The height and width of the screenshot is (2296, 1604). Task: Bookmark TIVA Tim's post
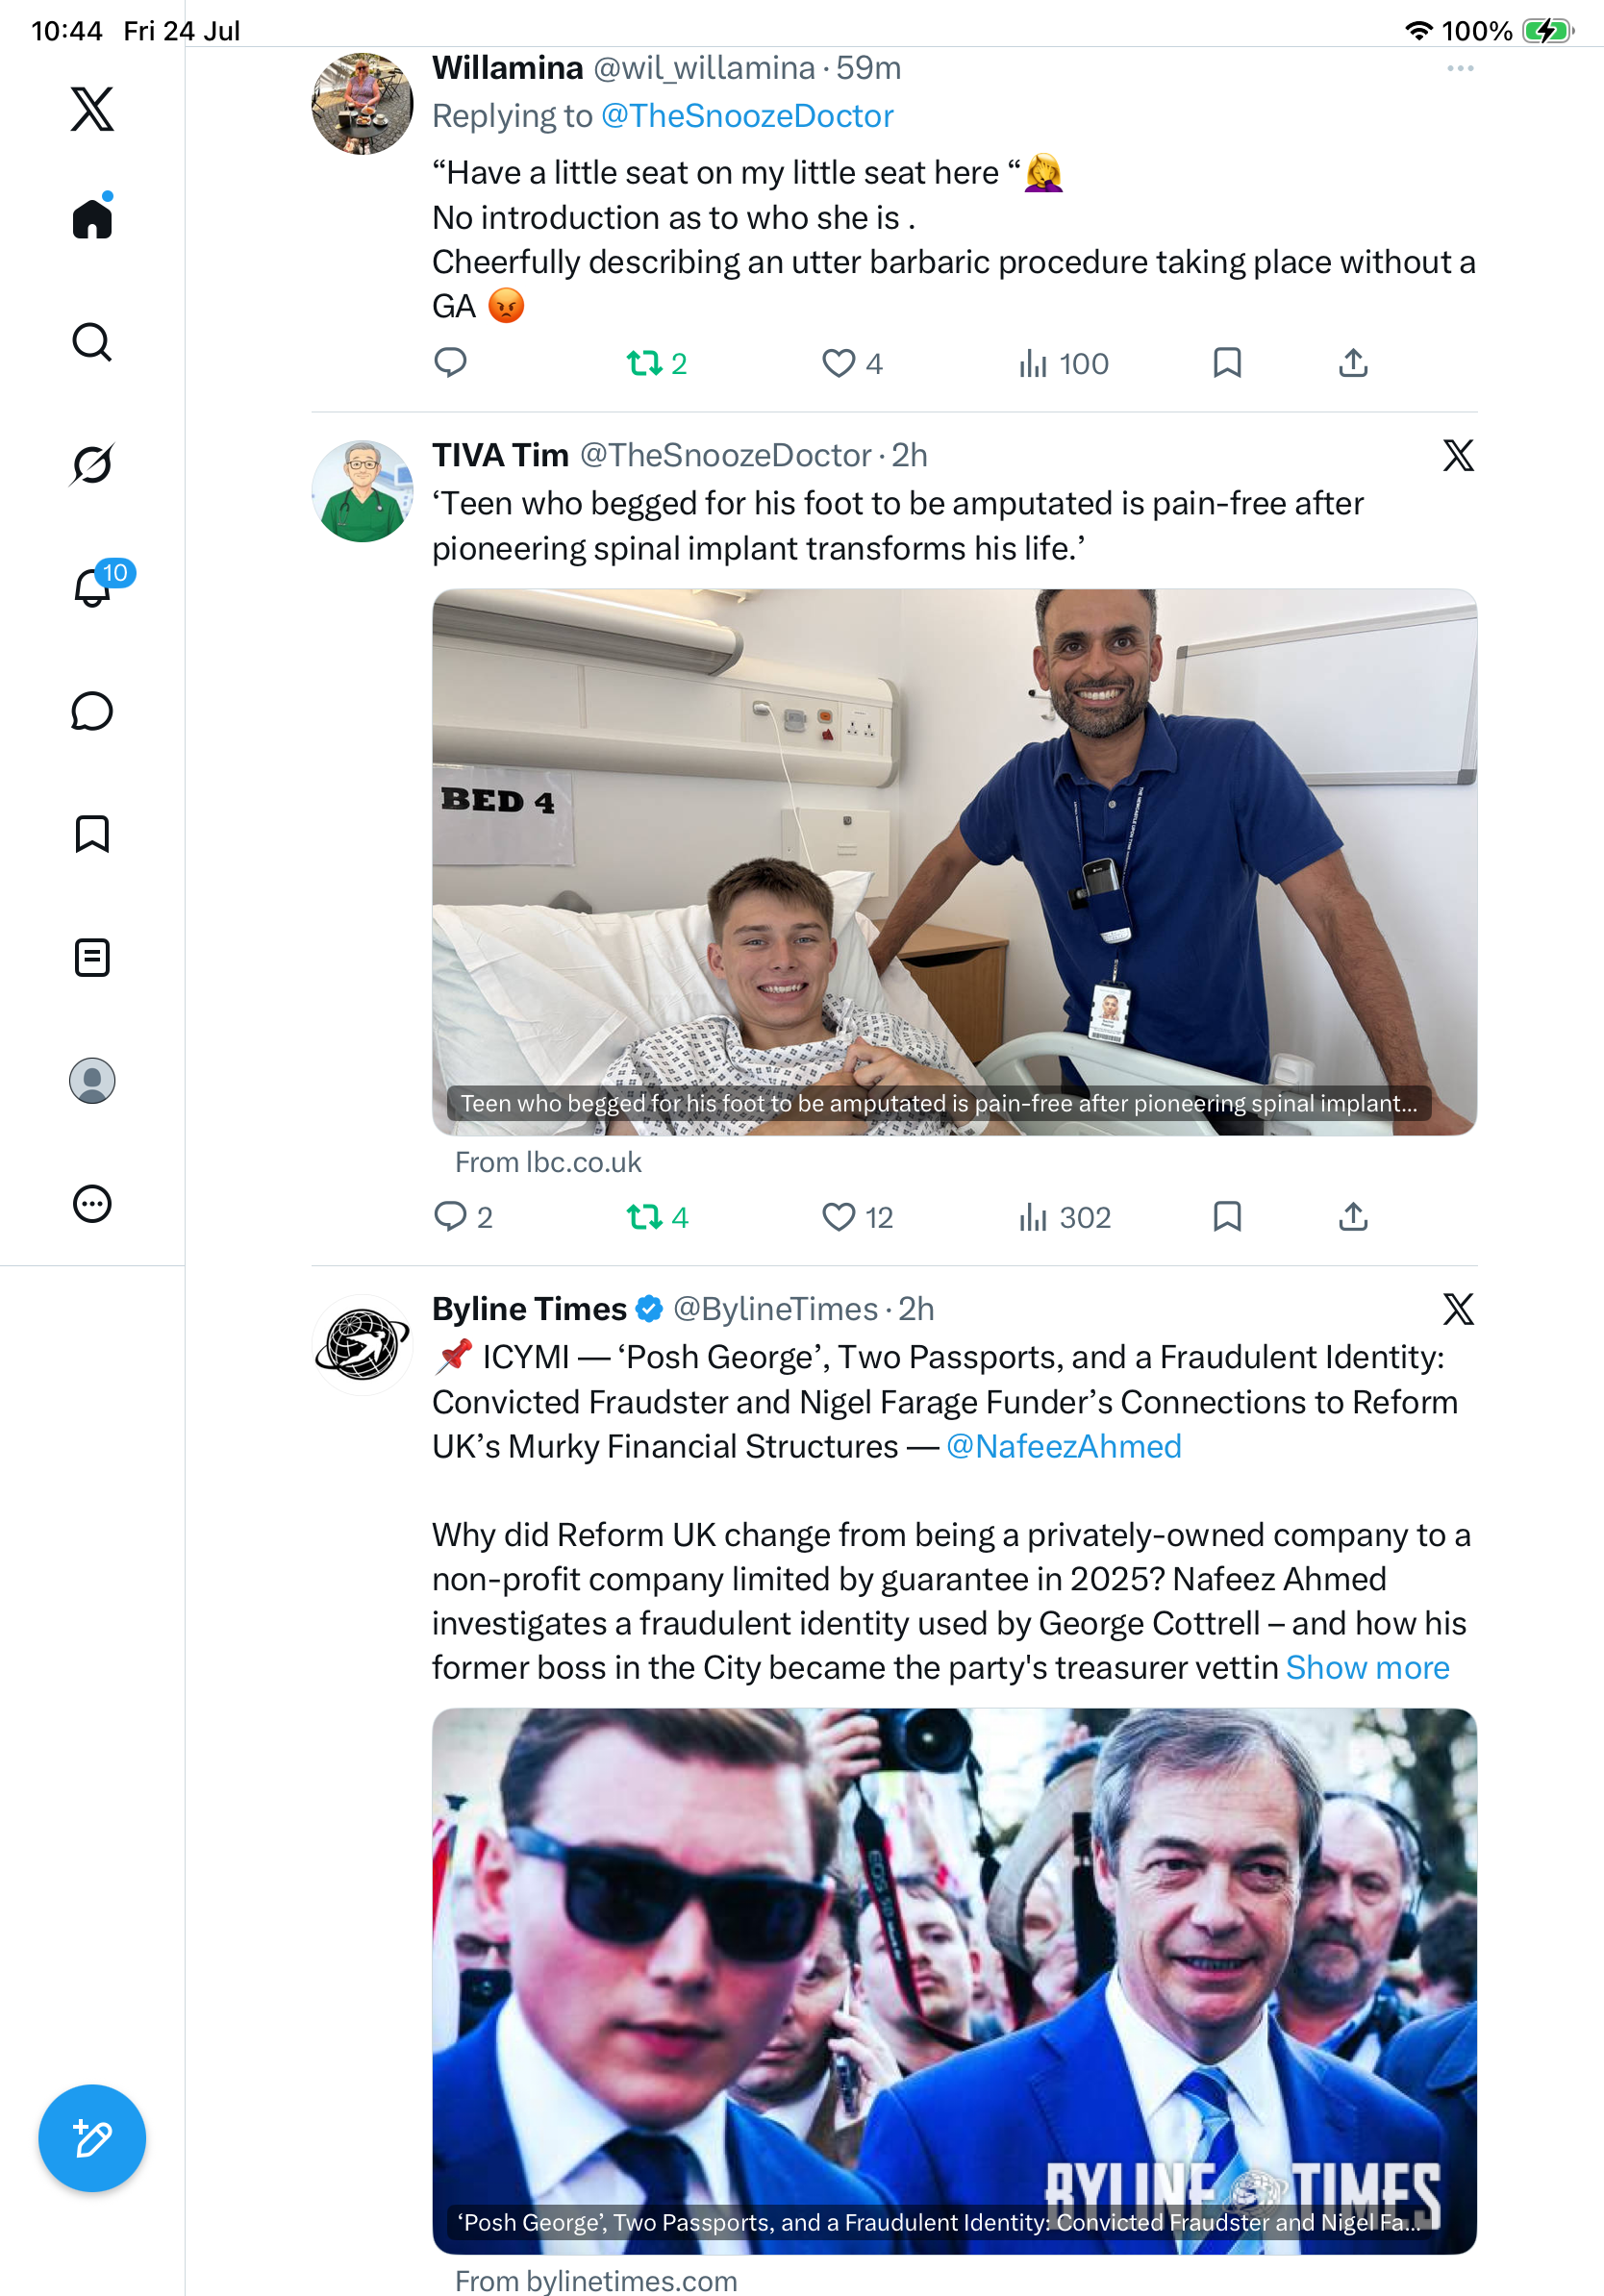(x=1227, y=1216)
